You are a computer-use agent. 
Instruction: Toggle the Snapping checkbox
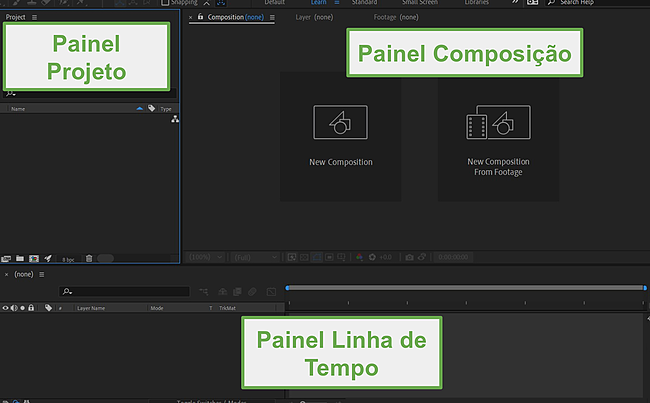[165, 2]
